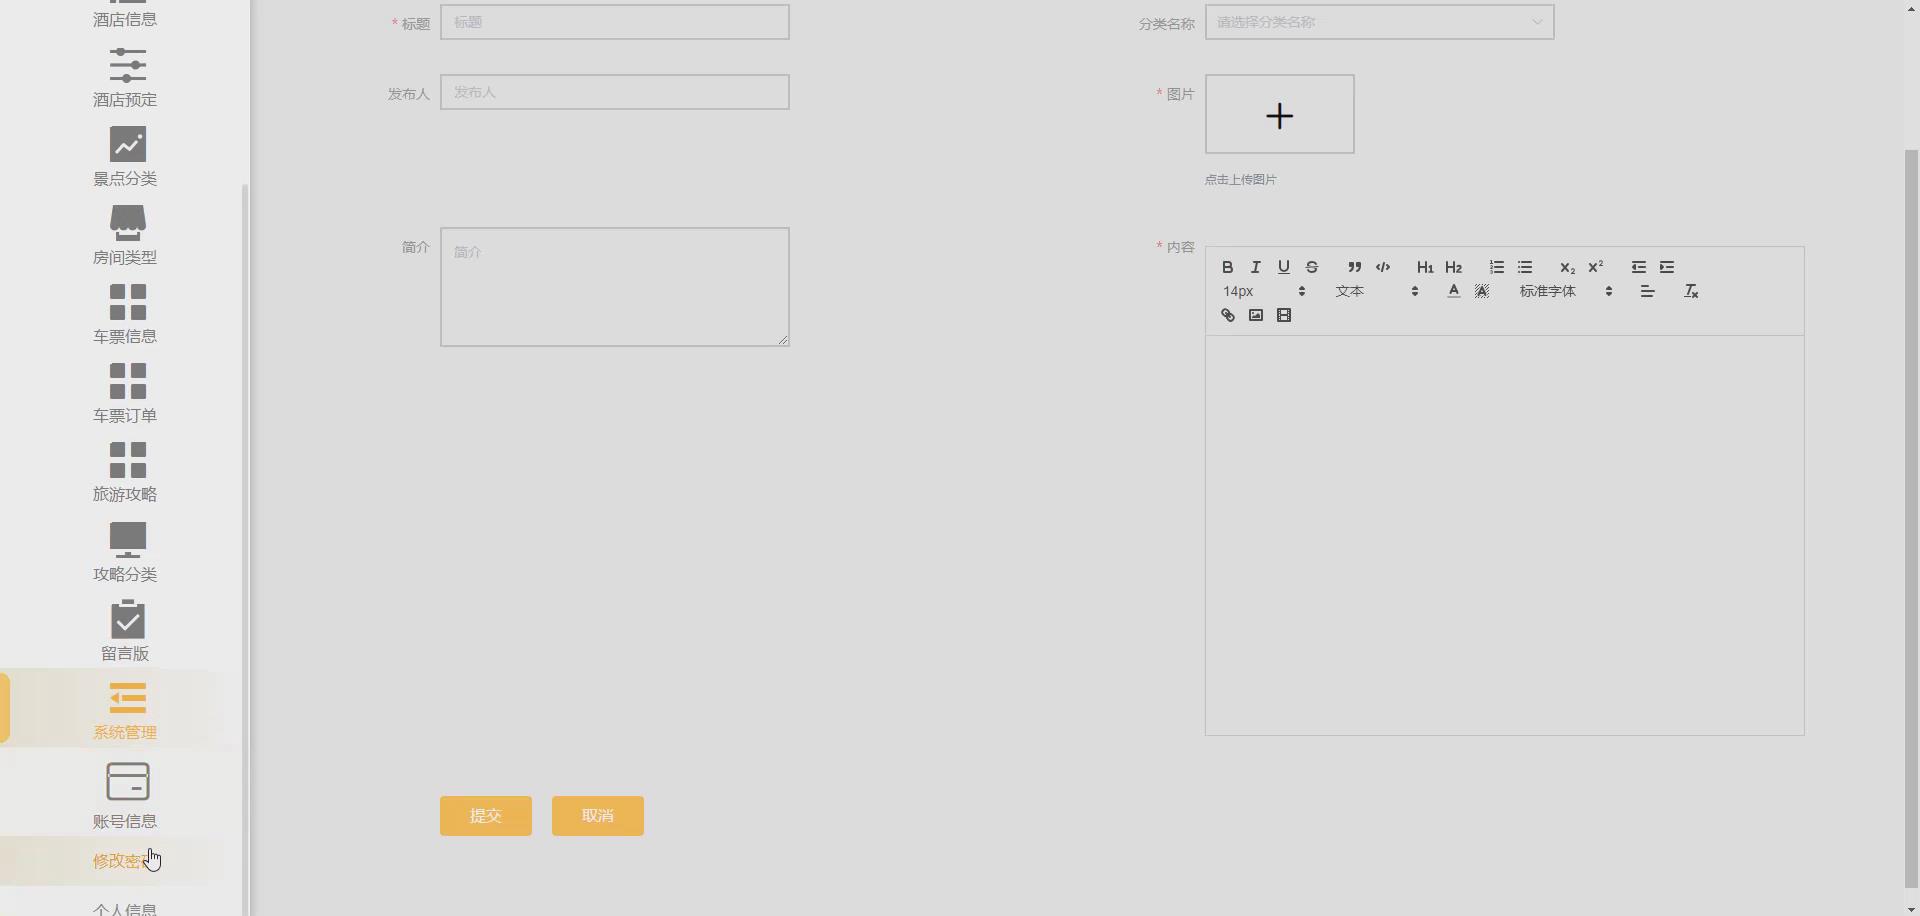Apply superscript formatting
1920x916 pixels.
coord(1595,267)
